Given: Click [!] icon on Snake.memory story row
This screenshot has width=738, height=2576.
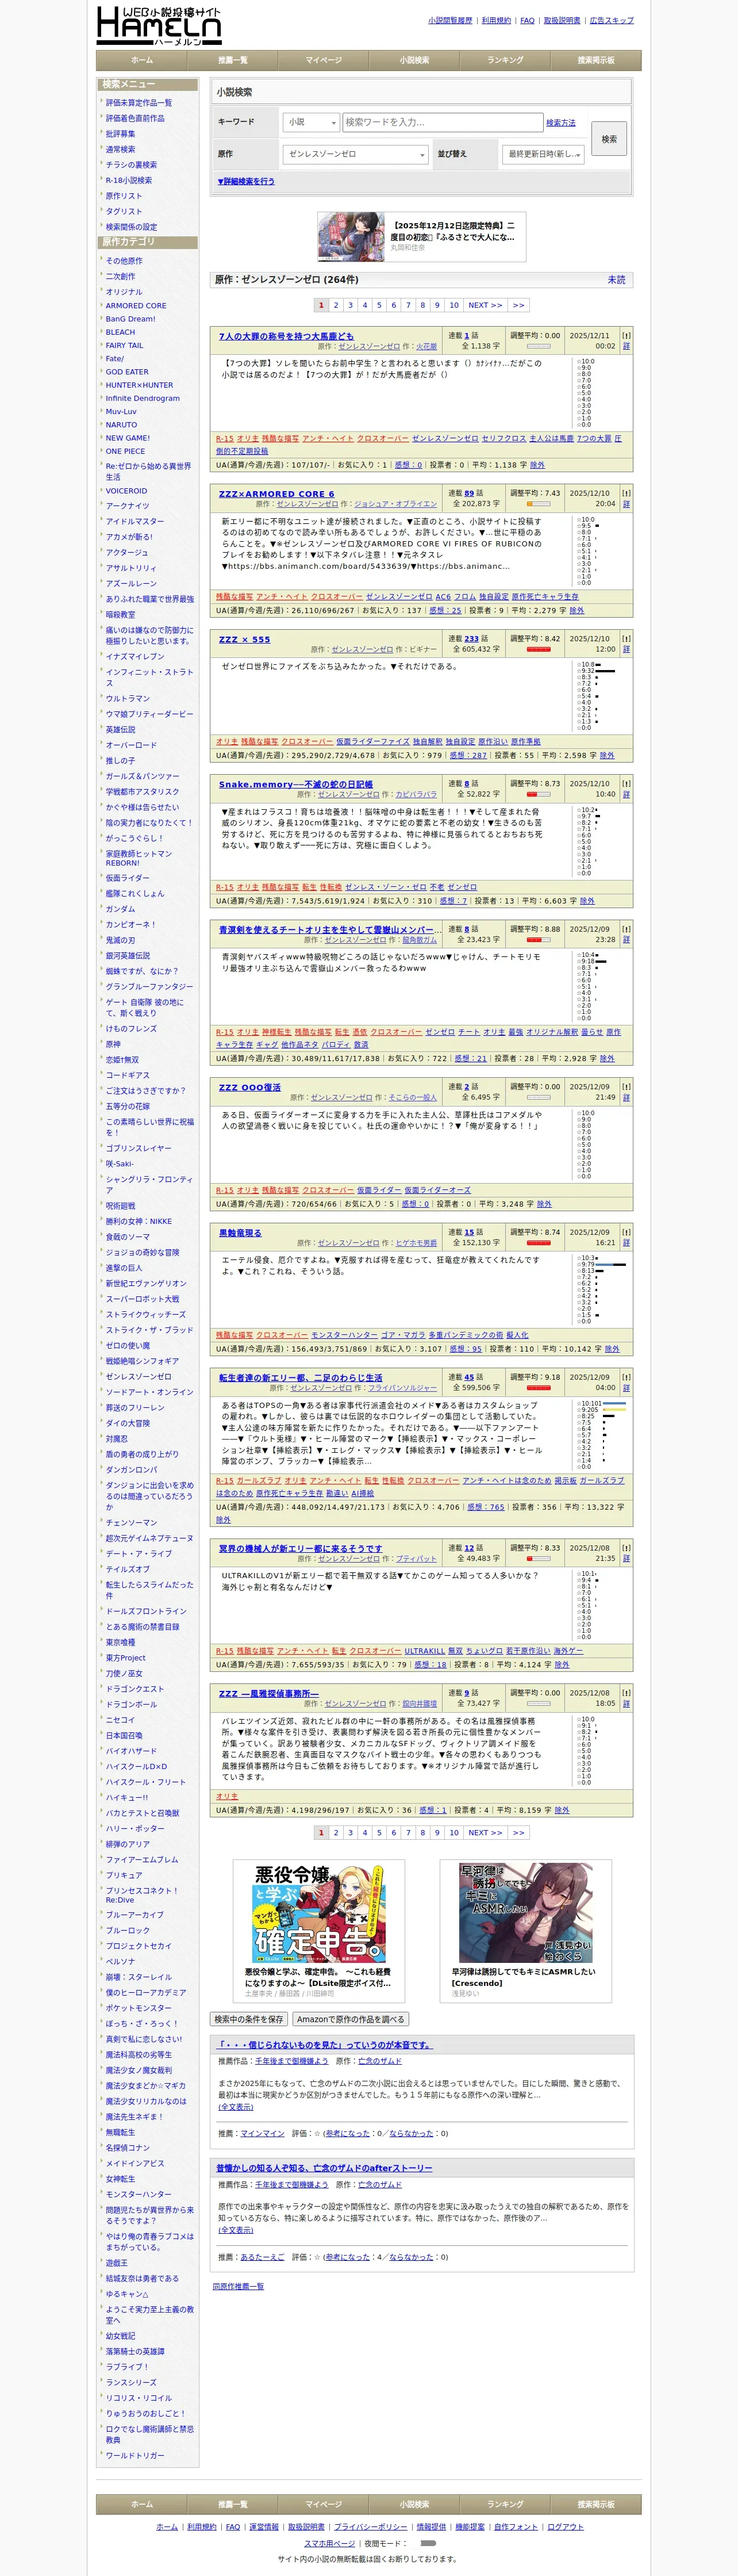Looking at the screenshot, I should coord(626,784).
